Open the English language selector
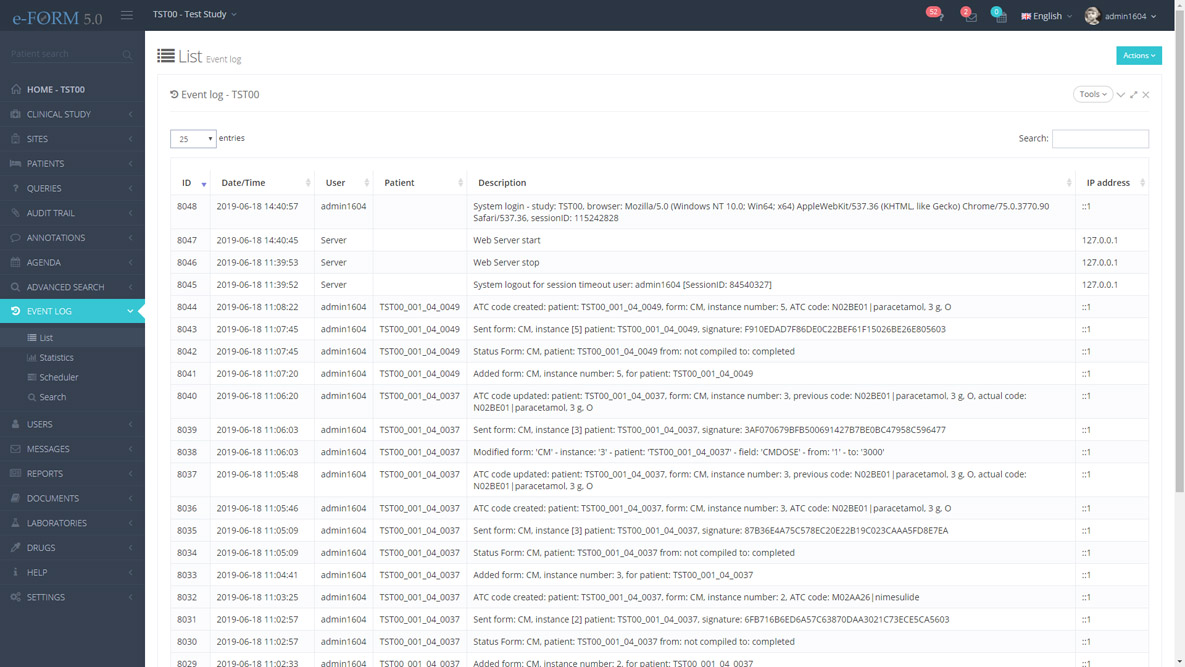This screenshot has width=1185, height=667. coord(1046,16)
